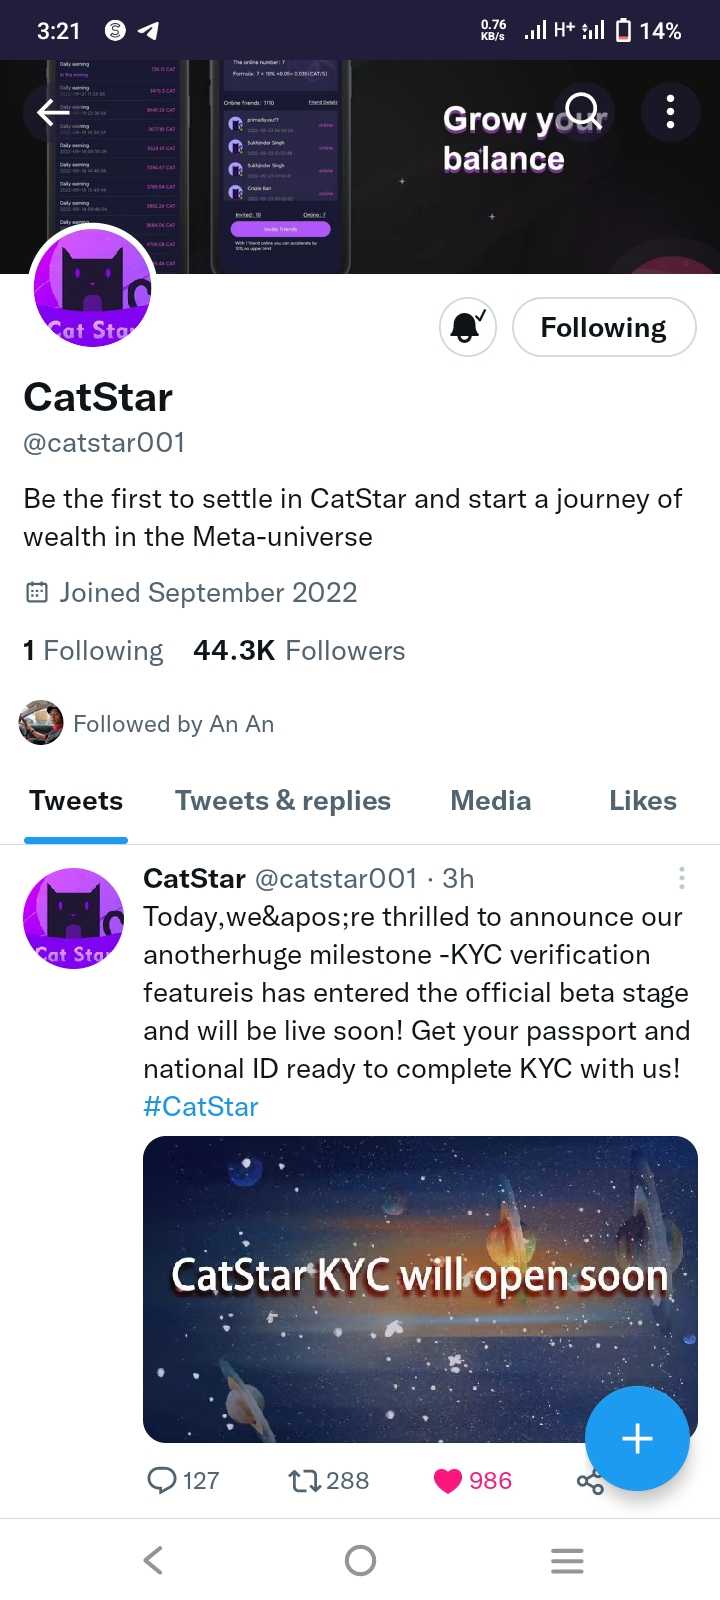Viewport: 720px width, 1600px height.
Task: Open search with the magnifier icon
Action: pyautogui.click(x=582, y=110)
